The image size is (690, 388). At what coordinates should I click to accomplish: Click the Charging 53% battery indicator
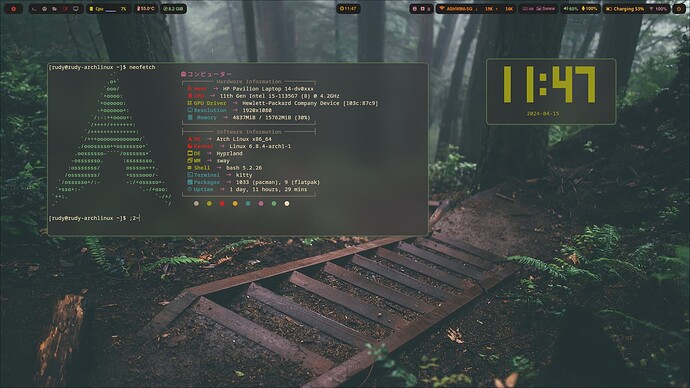click(x=625, y=9)
